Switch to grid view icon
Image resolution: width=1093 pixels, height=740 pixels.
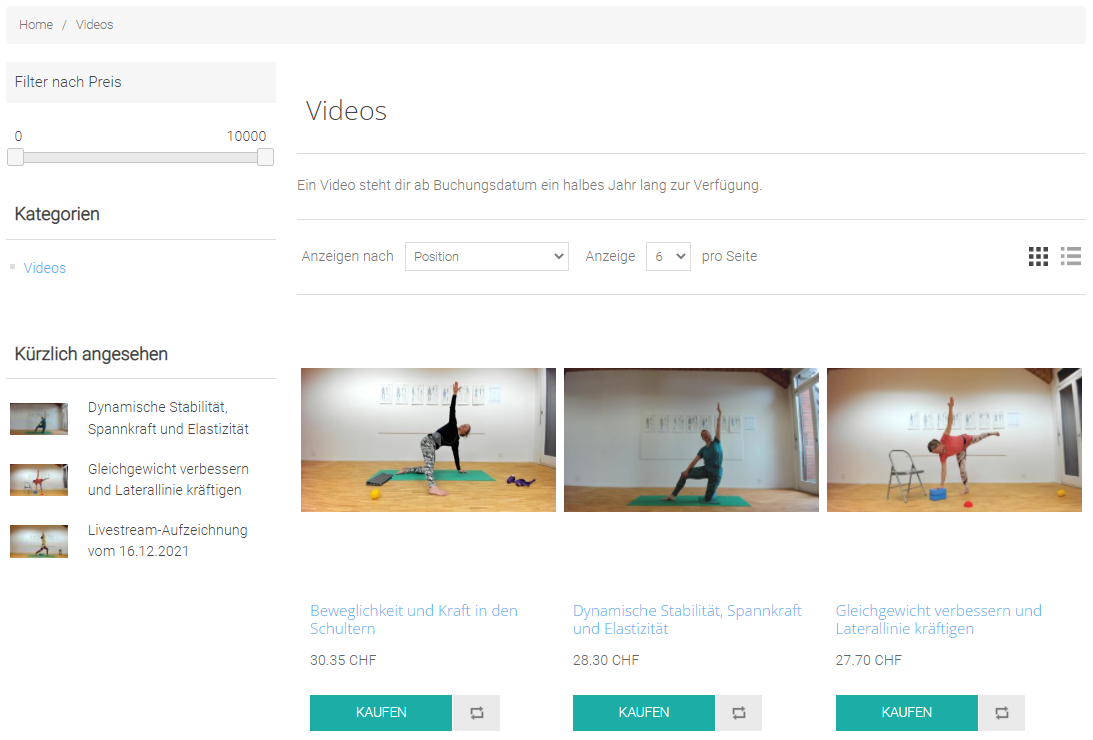pos(1038,256)
